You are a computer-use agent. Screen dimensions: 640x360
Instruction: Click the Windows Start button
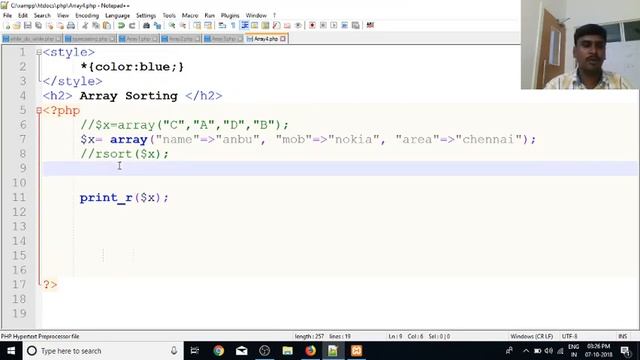coord(11,351)
